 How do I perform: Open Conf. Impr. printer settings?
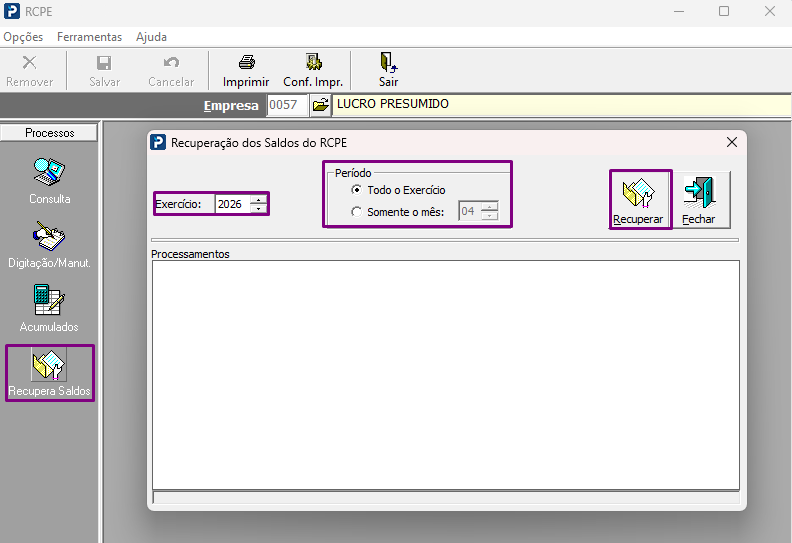point(313,71)
